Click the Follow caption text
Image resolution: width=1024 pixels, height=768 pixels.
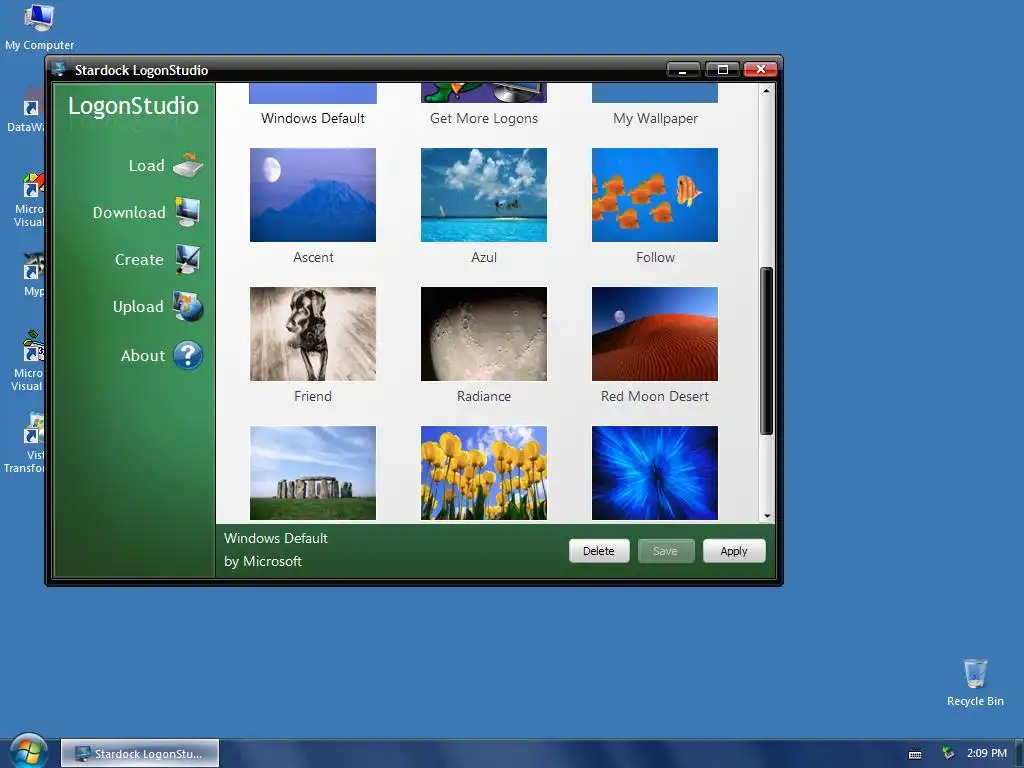655,257
